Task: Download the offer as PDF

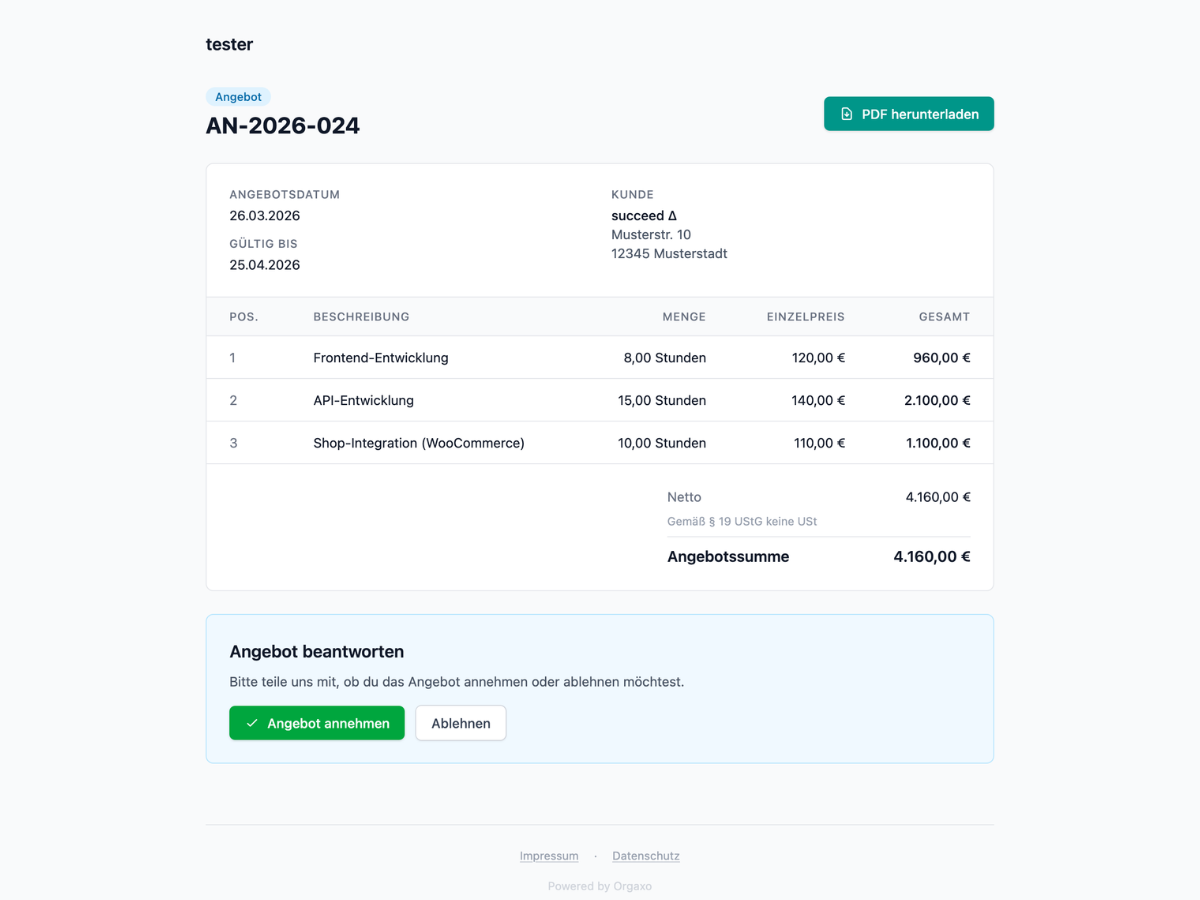Action: [909, 114]
